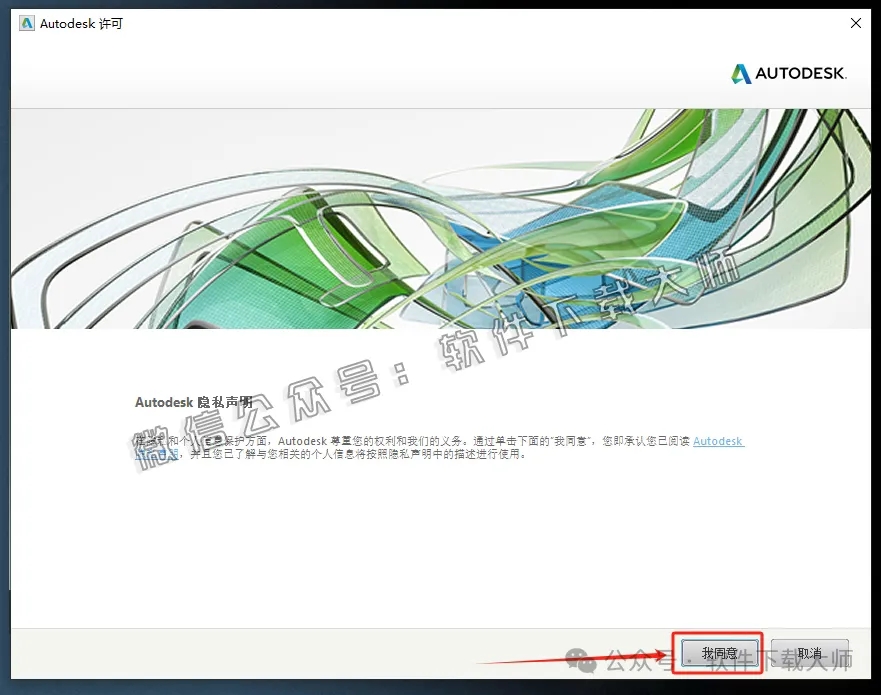Click the Autodesk emblem next to the window title
The width and height of the screenshot is (881, 695).
(26, 23)
